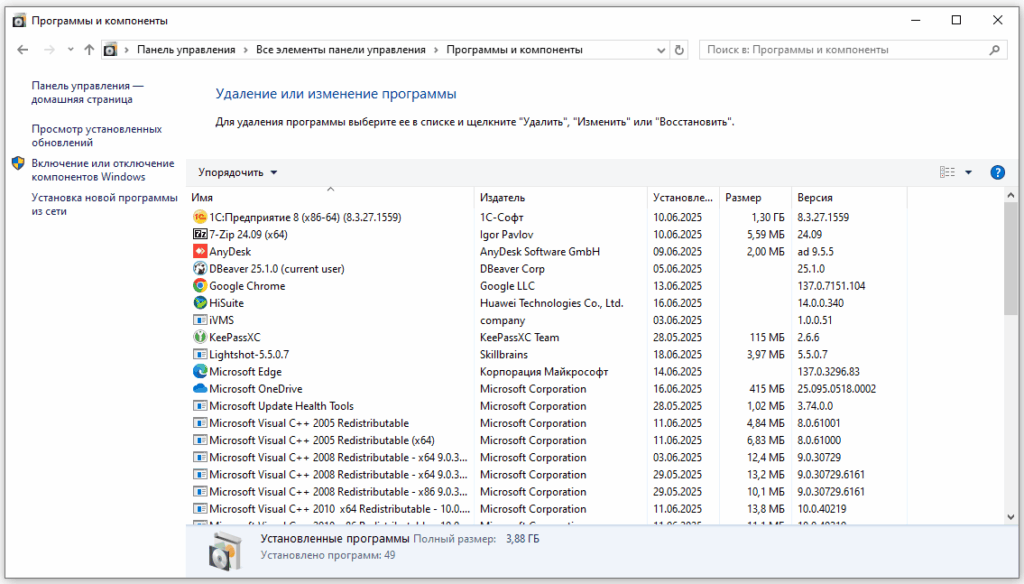Viewport: 1024px width, 584px height.
Task: Click the refresh button beside address bar
Action: coord(680,49)
